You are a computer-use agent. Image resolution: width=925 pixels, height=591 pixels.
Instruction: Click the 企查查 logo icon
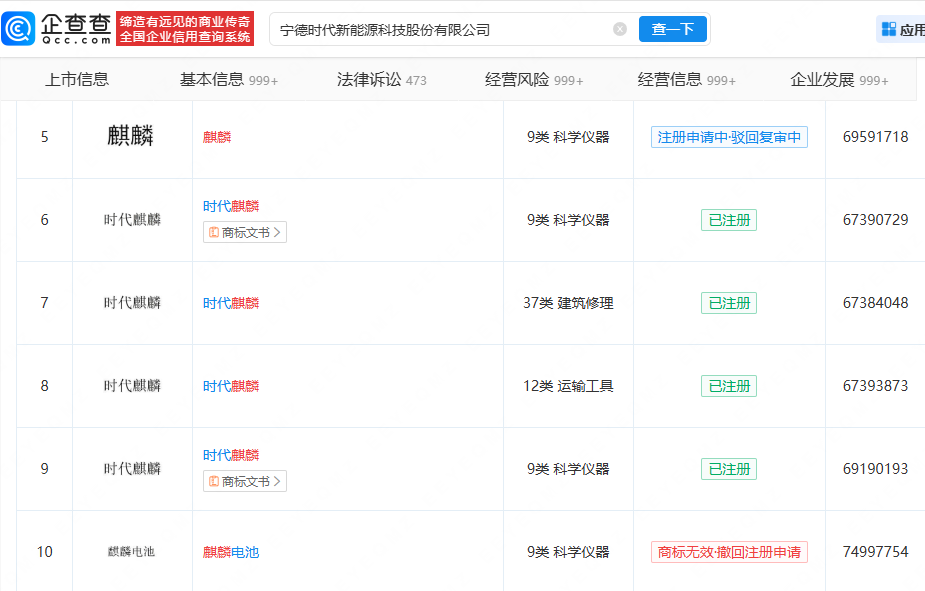(x=18, y=27)
